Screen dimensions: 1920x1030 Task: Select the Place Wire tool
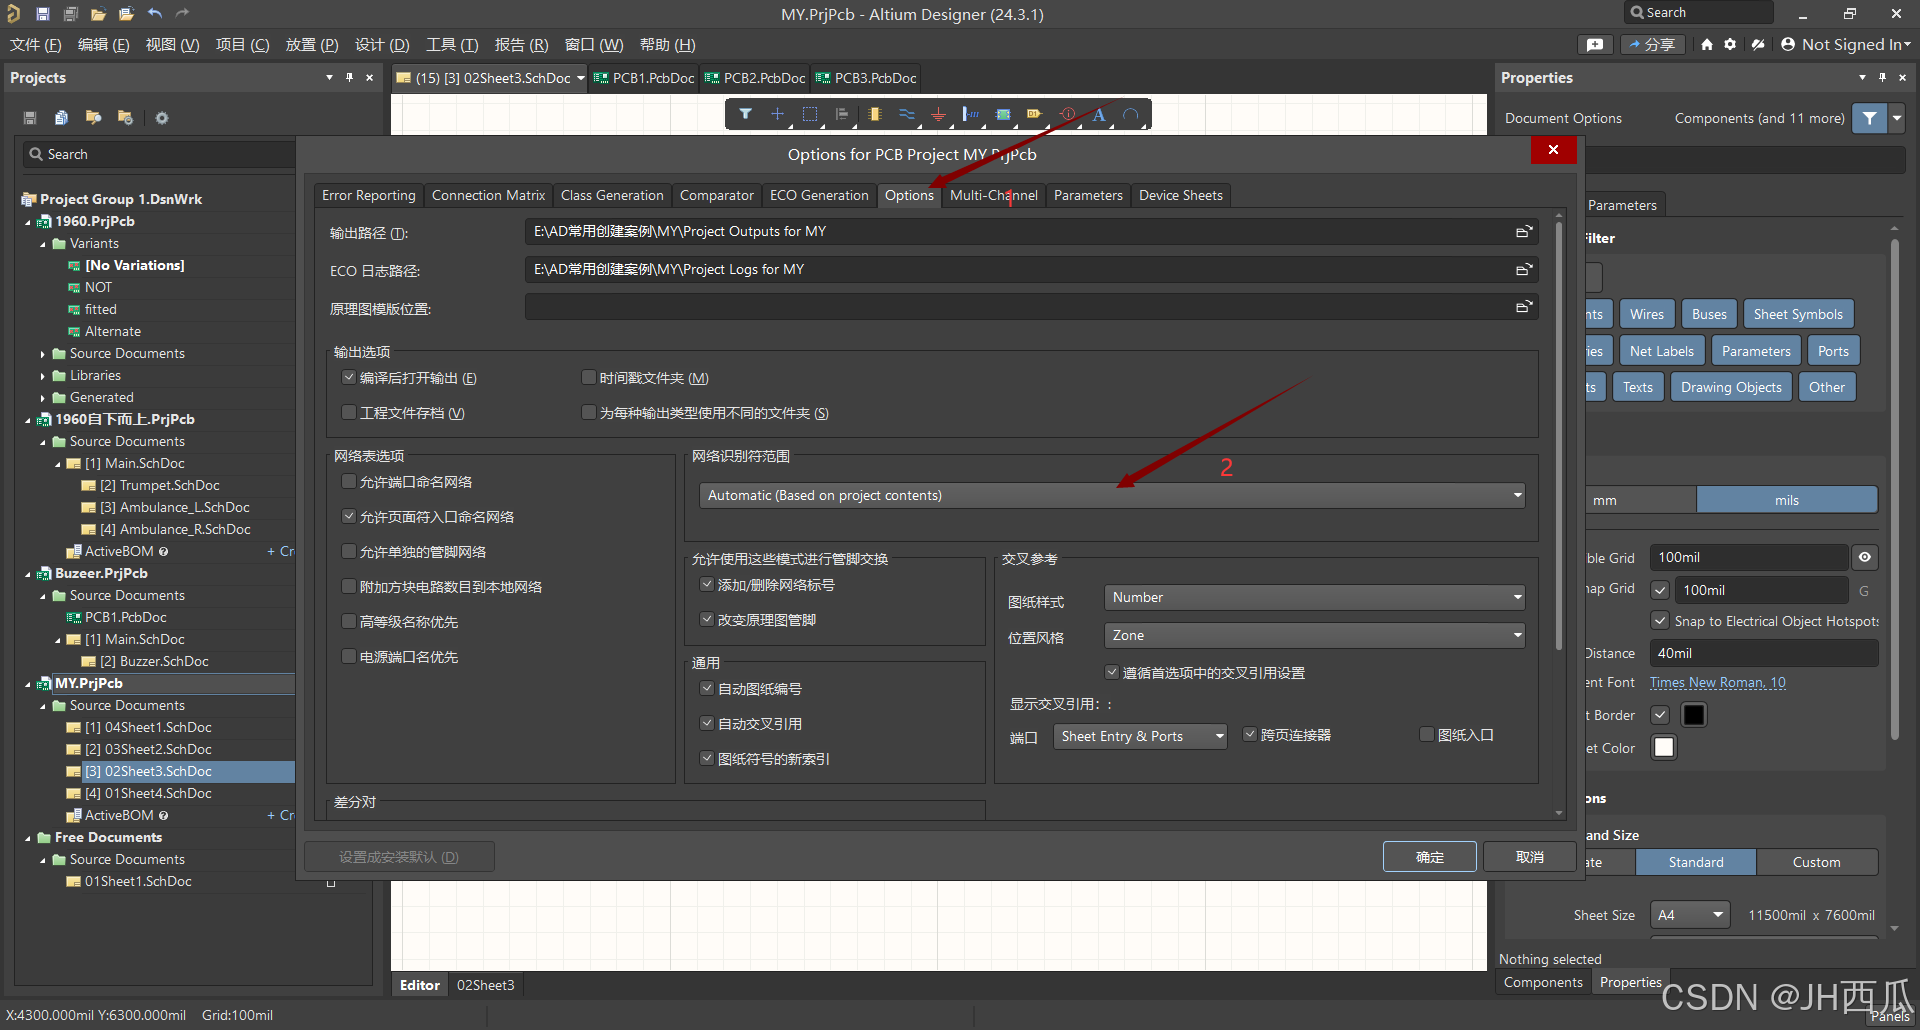tap(907, 114)
